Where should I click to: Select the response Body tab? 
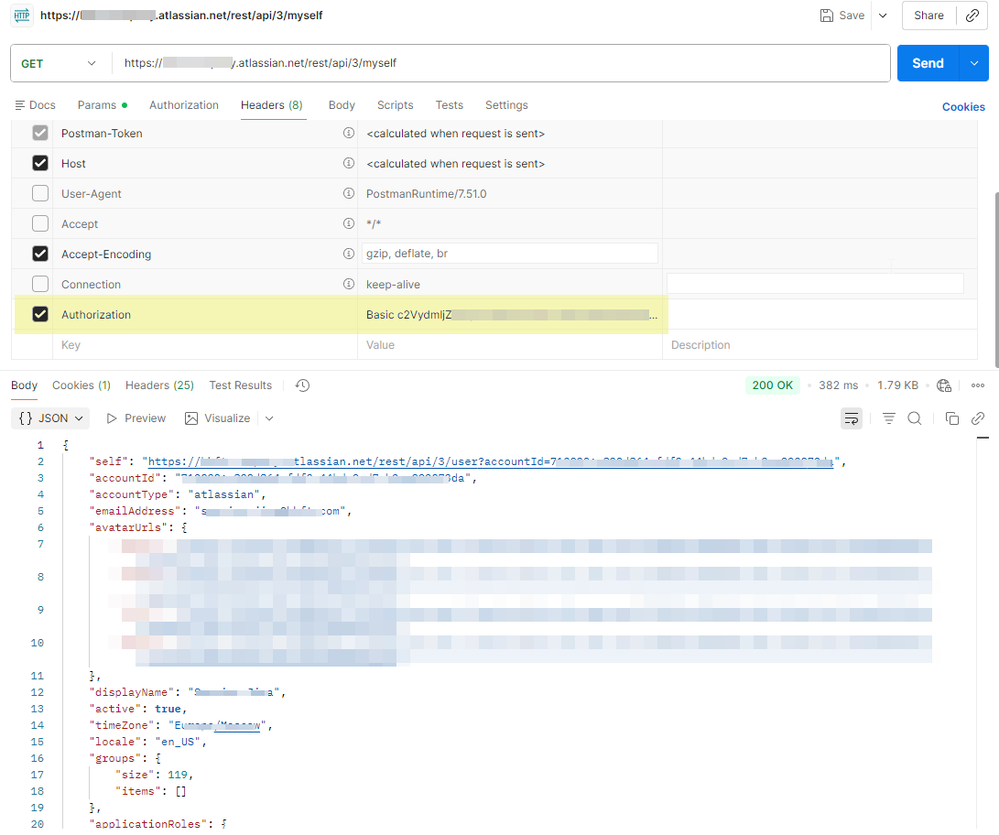tap(24, 385)
